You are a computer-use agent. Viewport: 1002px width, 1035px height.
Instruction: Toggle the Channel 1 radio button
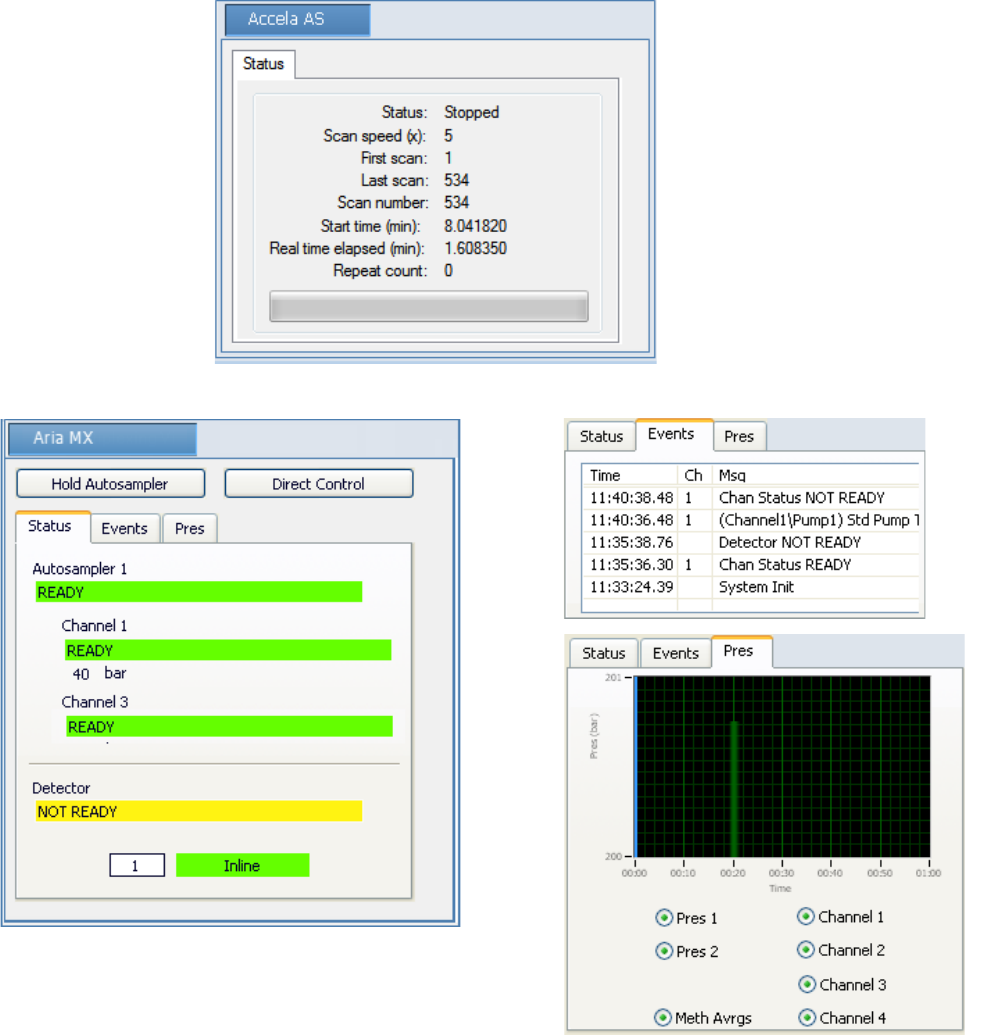pos(805,916)
